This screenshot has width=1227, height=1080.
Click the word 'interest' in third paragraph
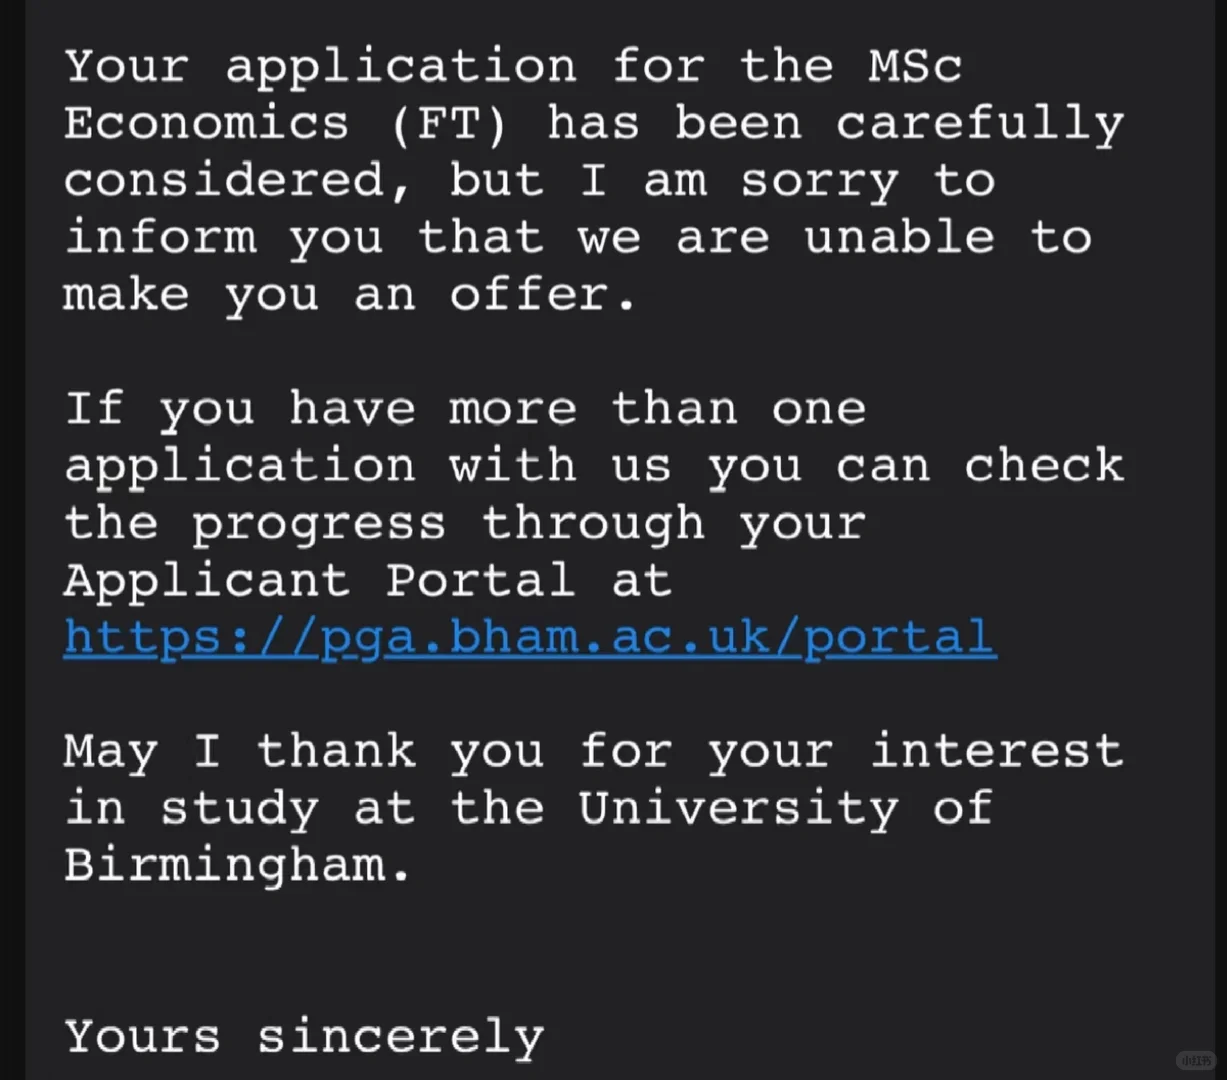point(996,752)
